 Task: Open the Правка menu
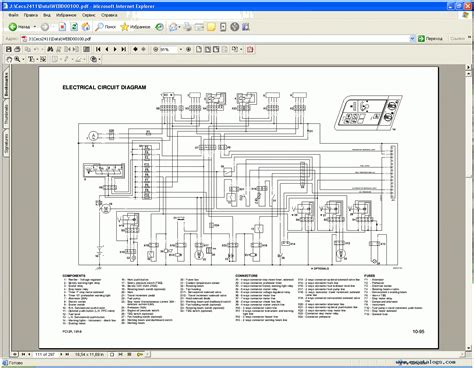[x=31, y=15]
